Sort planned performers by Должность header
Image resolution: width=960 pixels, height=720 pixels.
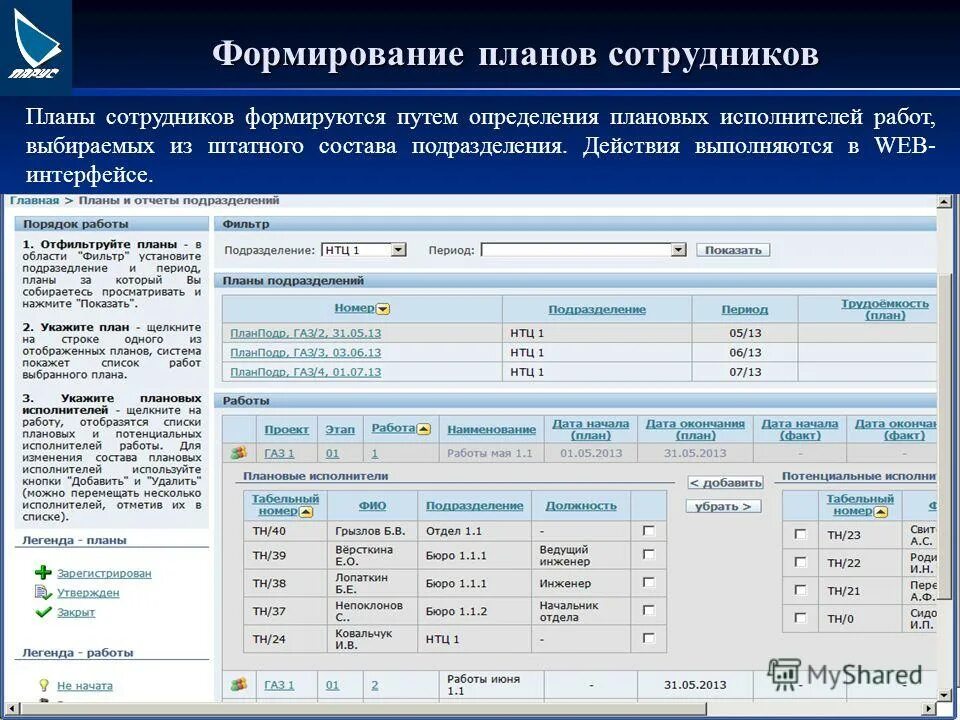(580, 506)
